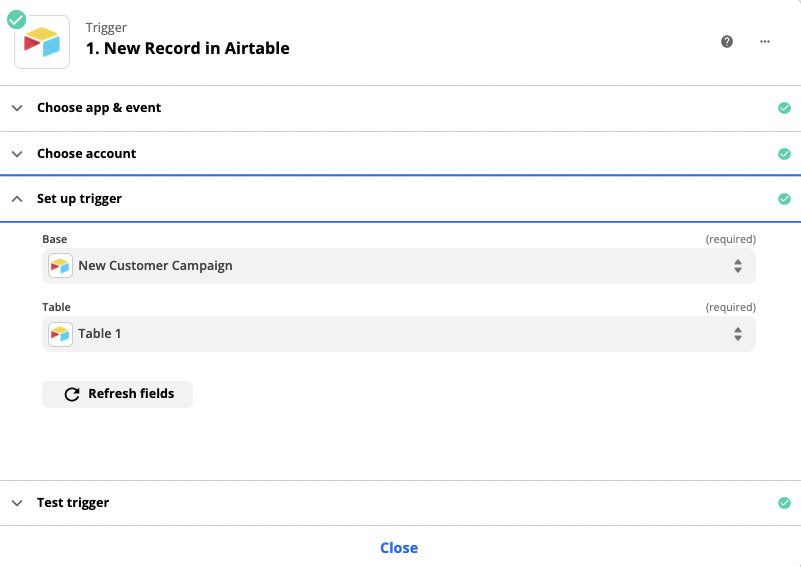Open the three-dot more options menu
This screenshot has width=801, height=567.
point(765,41)
